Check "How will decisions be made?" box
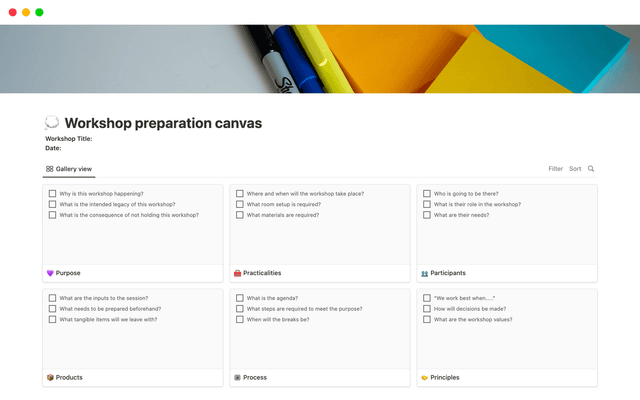Image resolution: width=640 pixels, height=400 pixels. click(426, 309)
